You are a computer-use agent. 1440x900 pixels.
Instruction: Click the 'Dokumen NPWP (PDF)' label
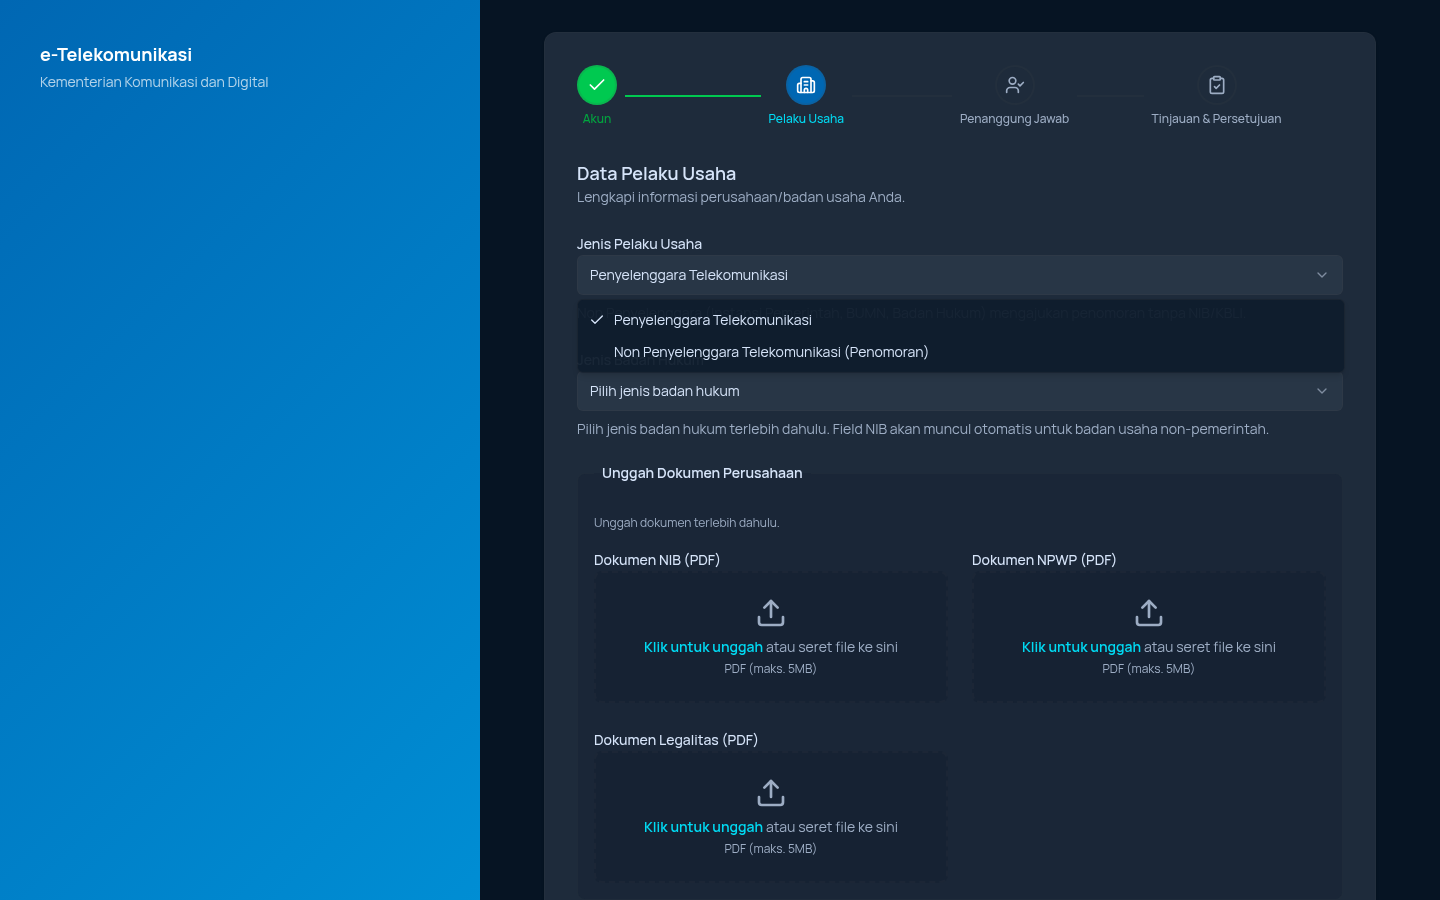pyautogui.click(x=1044, y=560)
